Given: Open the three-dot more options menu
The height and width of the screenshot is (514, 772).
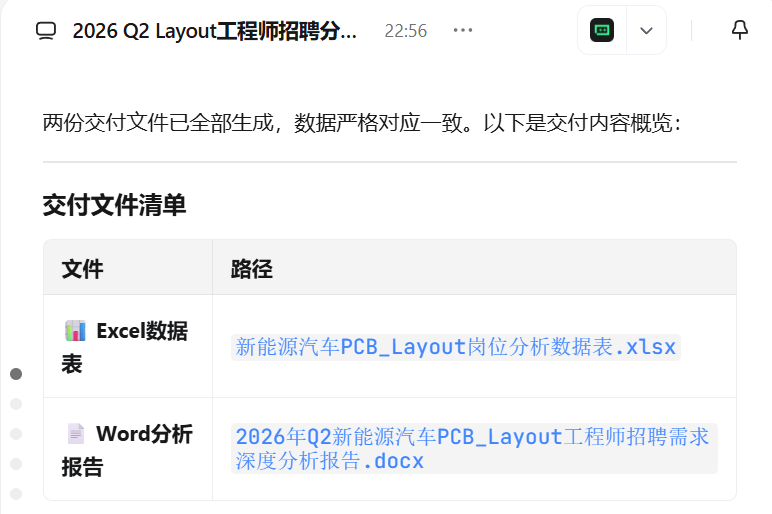Looking at the screenshot, I should click(463, 31).
